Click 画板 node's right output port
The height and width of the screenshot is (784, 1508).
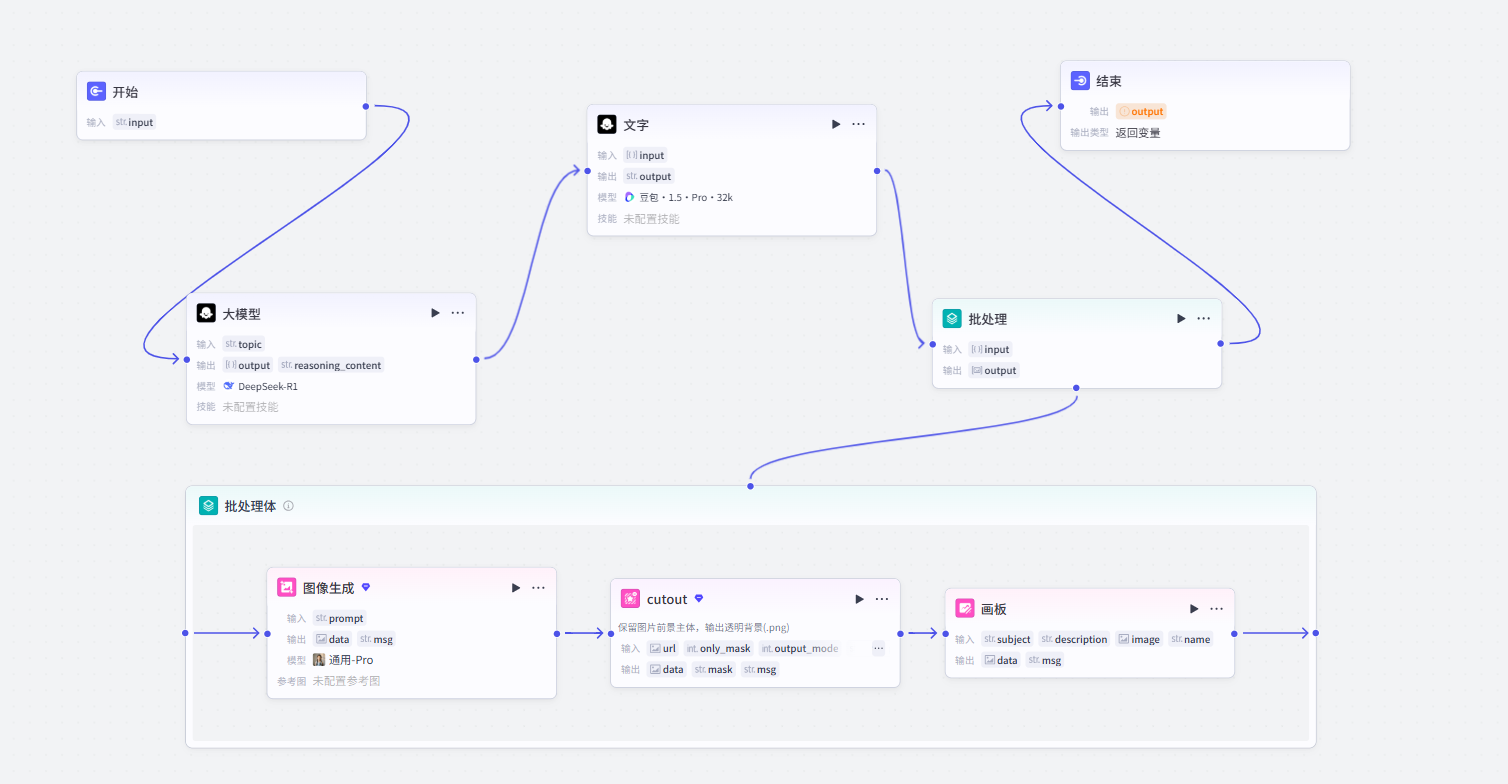(1235, 633)
